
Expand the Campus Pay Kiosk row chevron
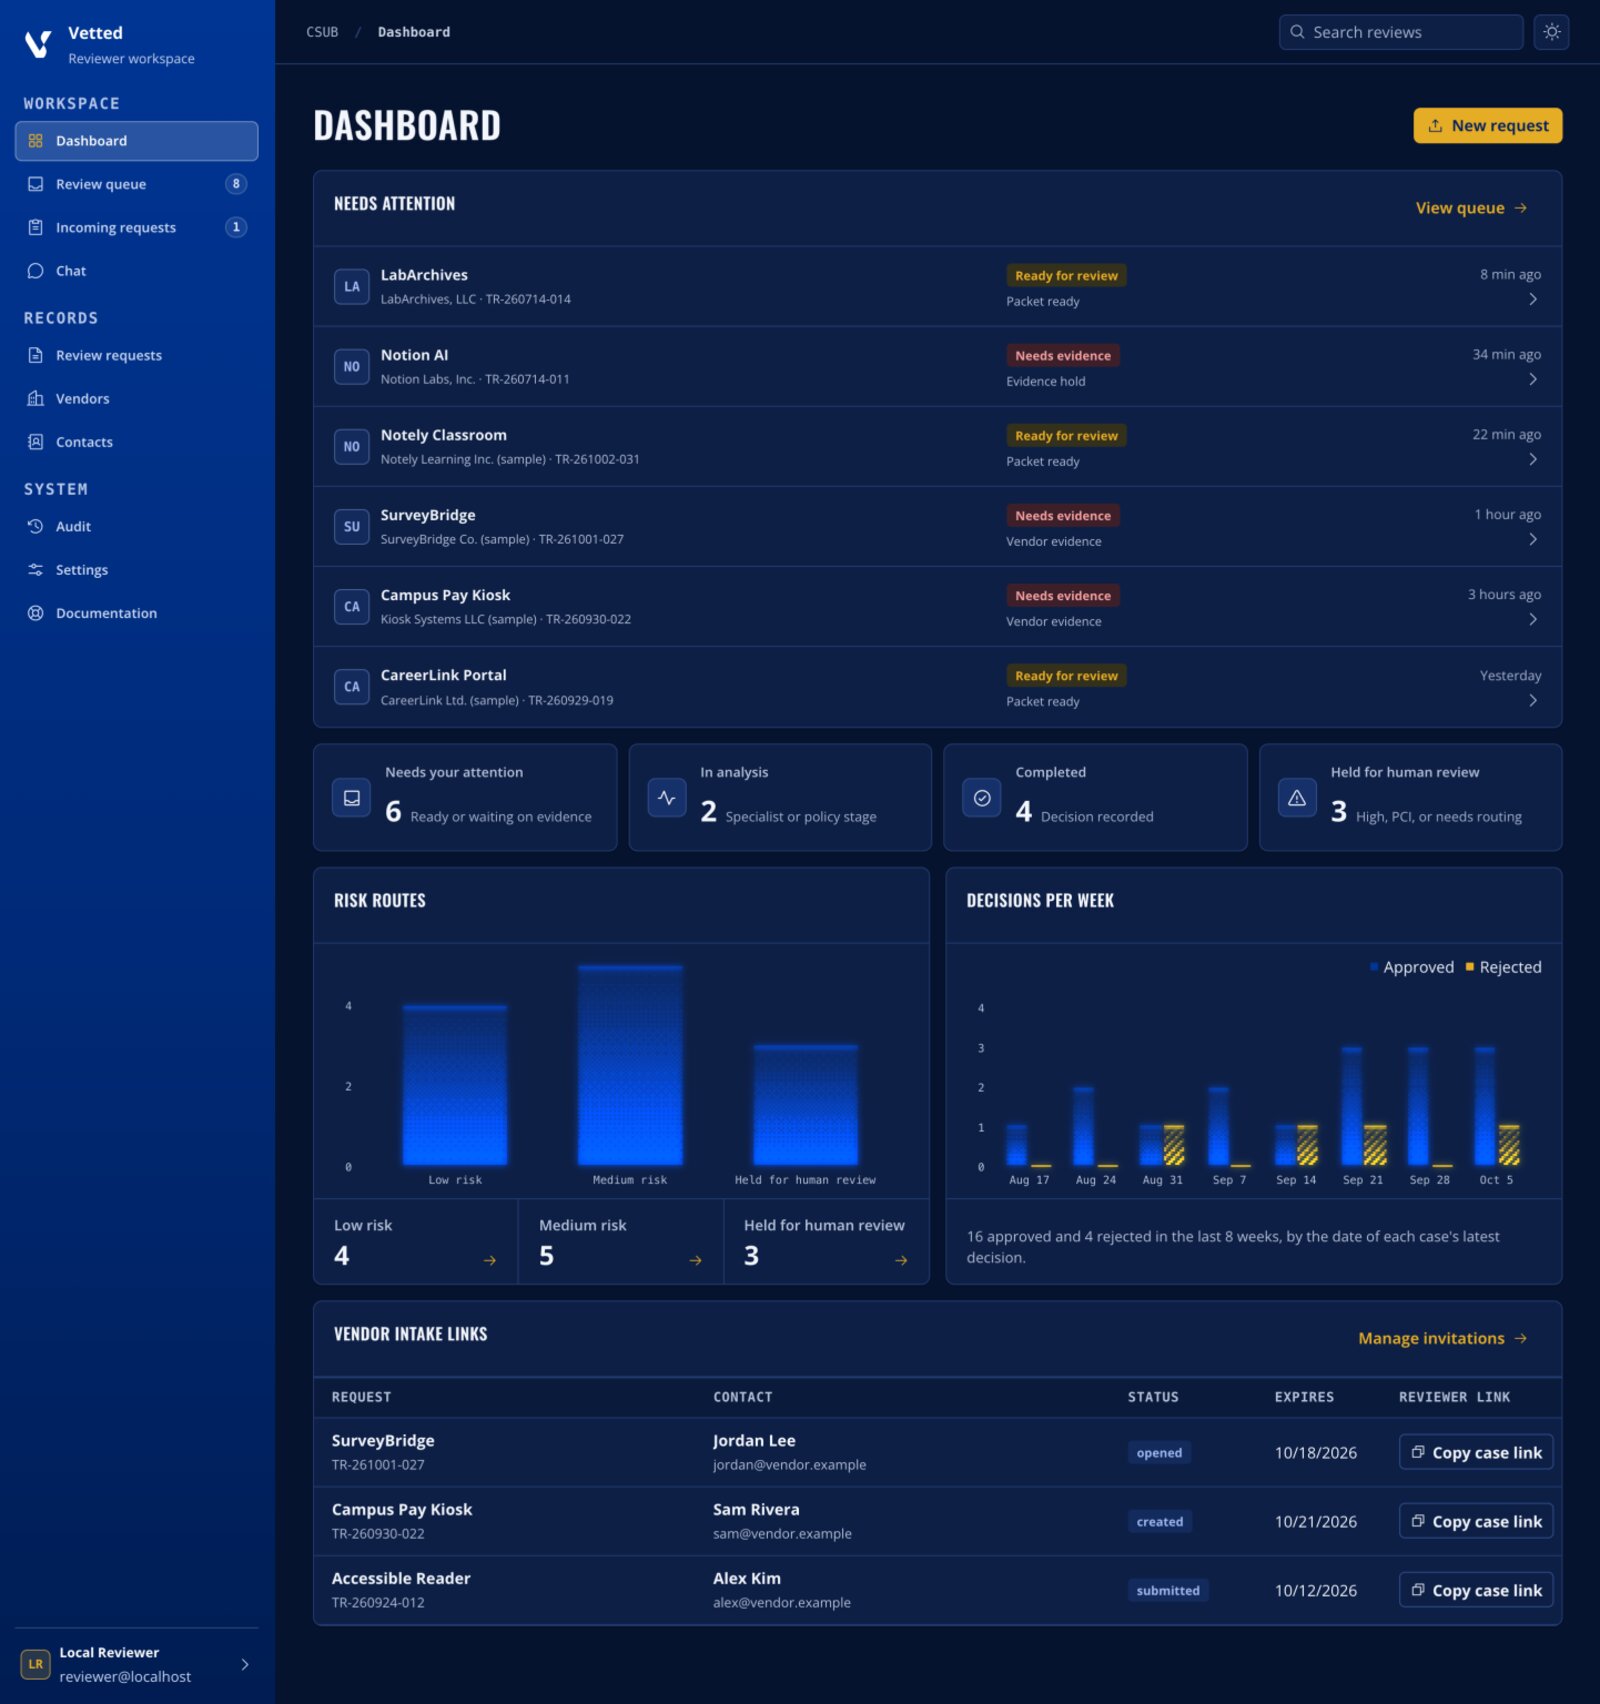click(x=1533, y=619)
